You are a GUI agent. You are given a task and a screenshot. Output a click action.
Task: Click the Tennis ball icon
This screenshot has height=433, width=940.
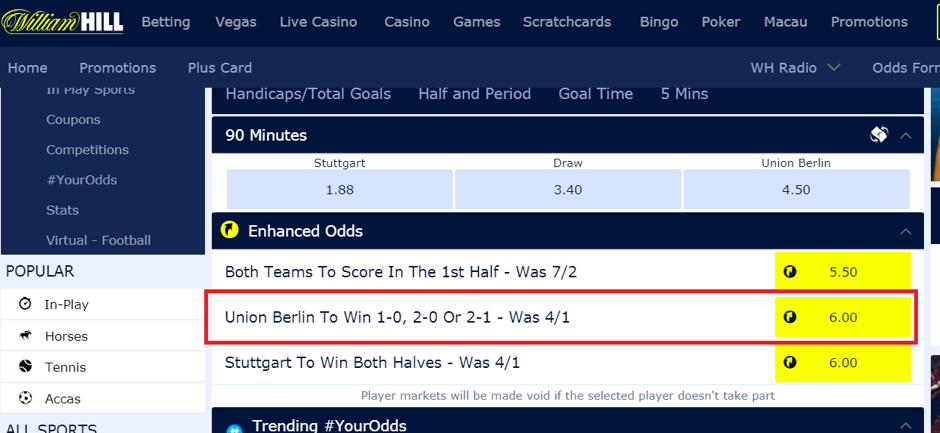coord(25,366)
